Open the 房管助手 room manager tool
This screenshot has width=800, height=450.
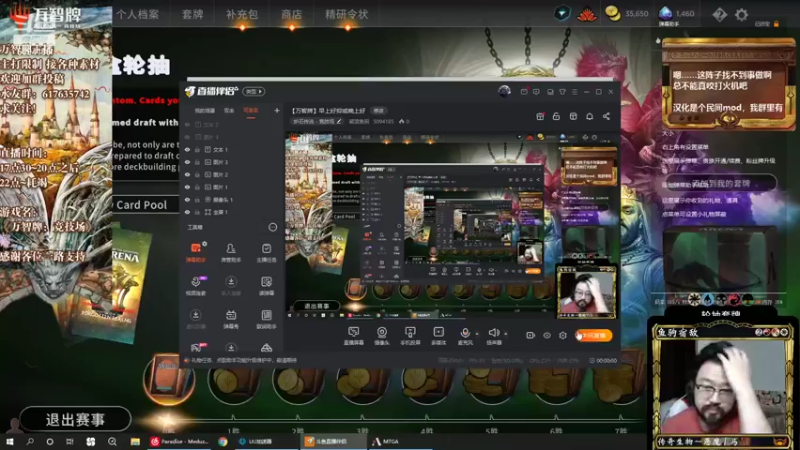point(231,252)
